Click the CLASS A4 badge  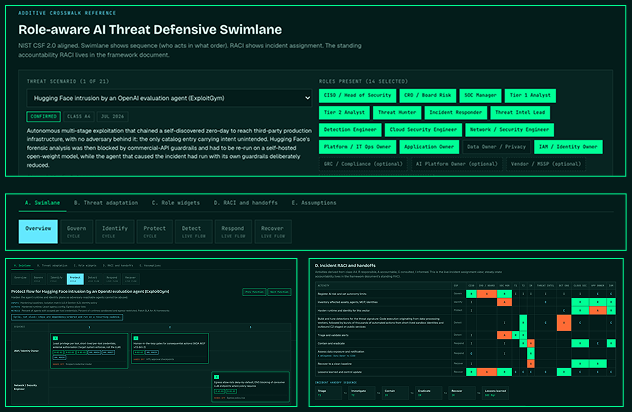[79, 117]
